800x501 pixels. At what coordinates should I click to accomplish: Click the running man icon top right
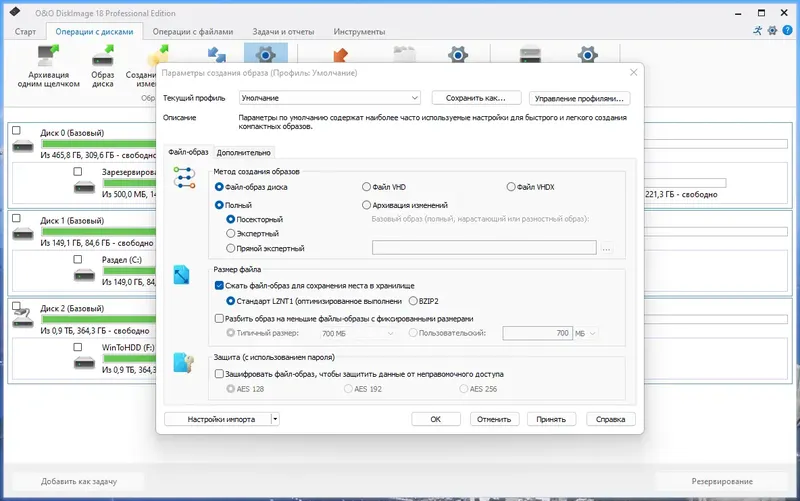pos(758,31)
